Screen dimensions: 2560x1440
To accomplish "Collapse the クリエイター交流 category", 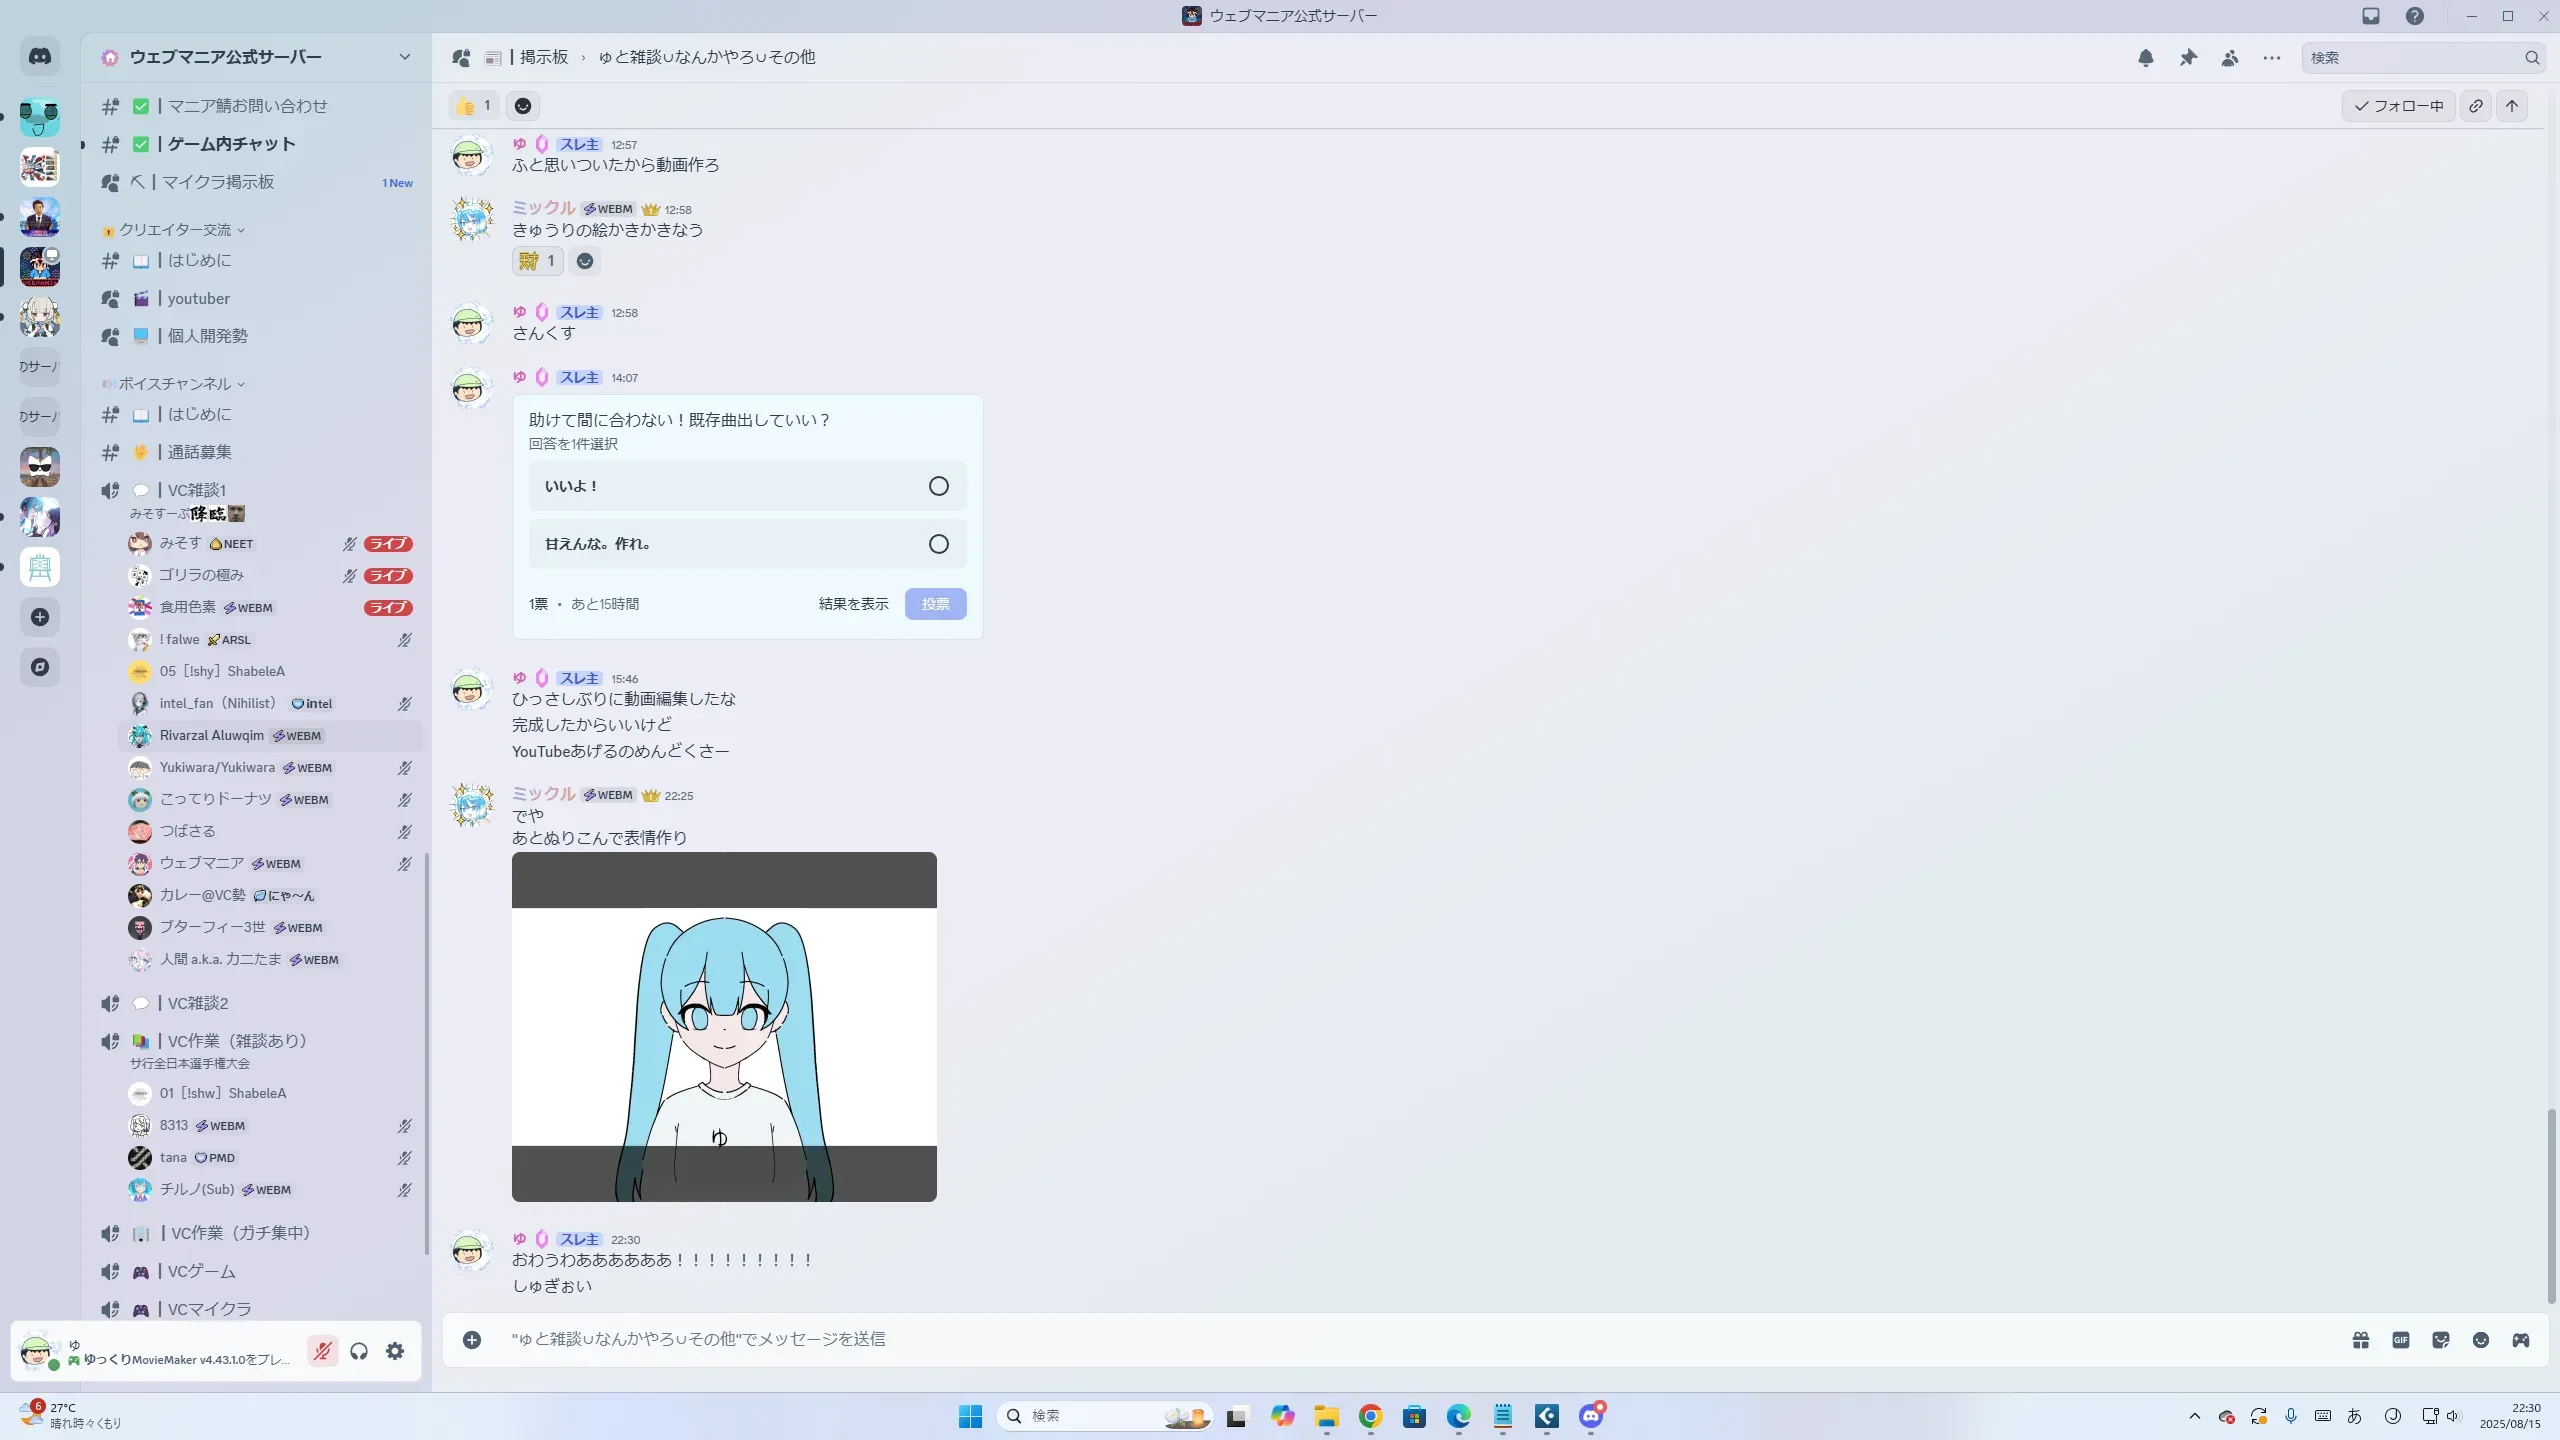I will click(x=175, y=230).
